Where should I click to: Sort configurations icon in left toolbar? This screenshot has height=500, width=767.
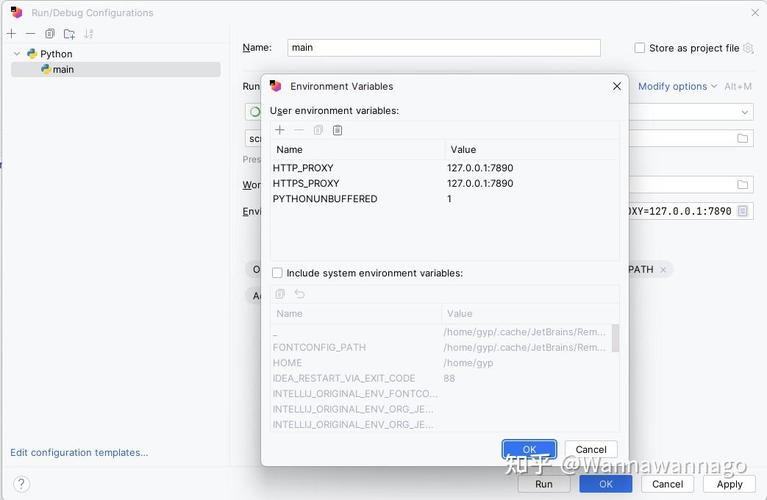[x=89, y=34]
